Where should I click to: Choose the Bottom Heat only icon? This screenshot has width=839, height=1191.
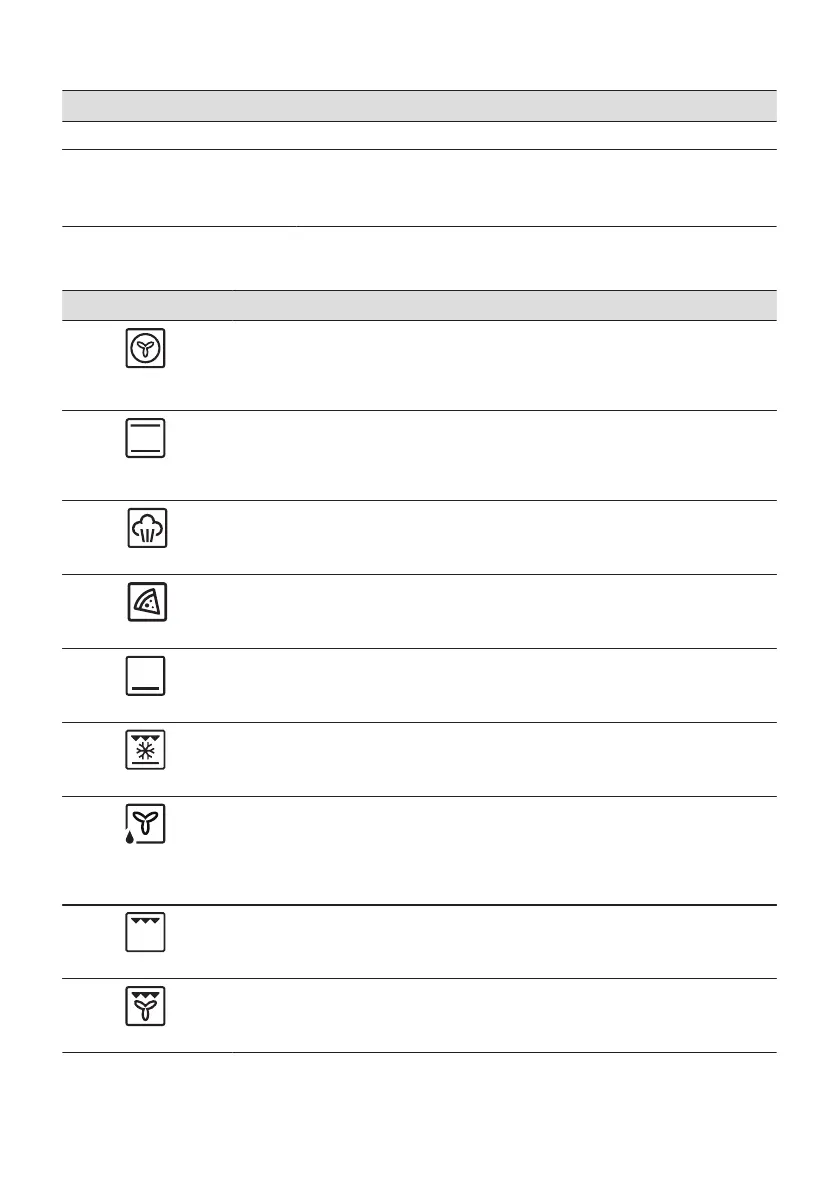146,676
